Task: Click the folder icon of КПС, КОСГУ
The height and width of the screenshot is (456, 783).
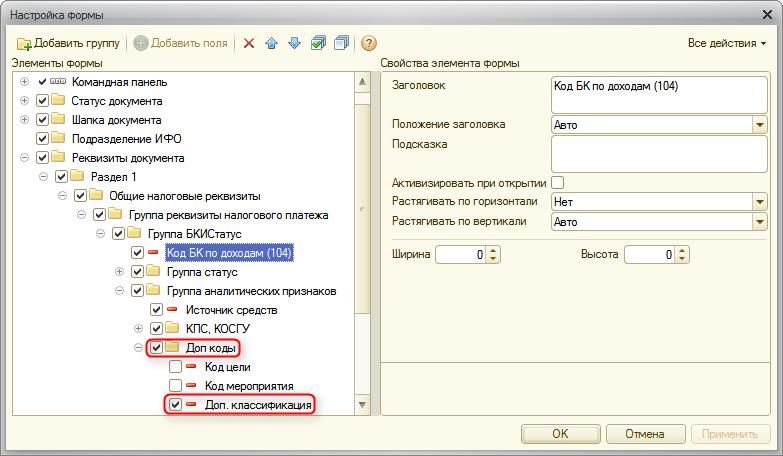Action: [x=172, y=328]
